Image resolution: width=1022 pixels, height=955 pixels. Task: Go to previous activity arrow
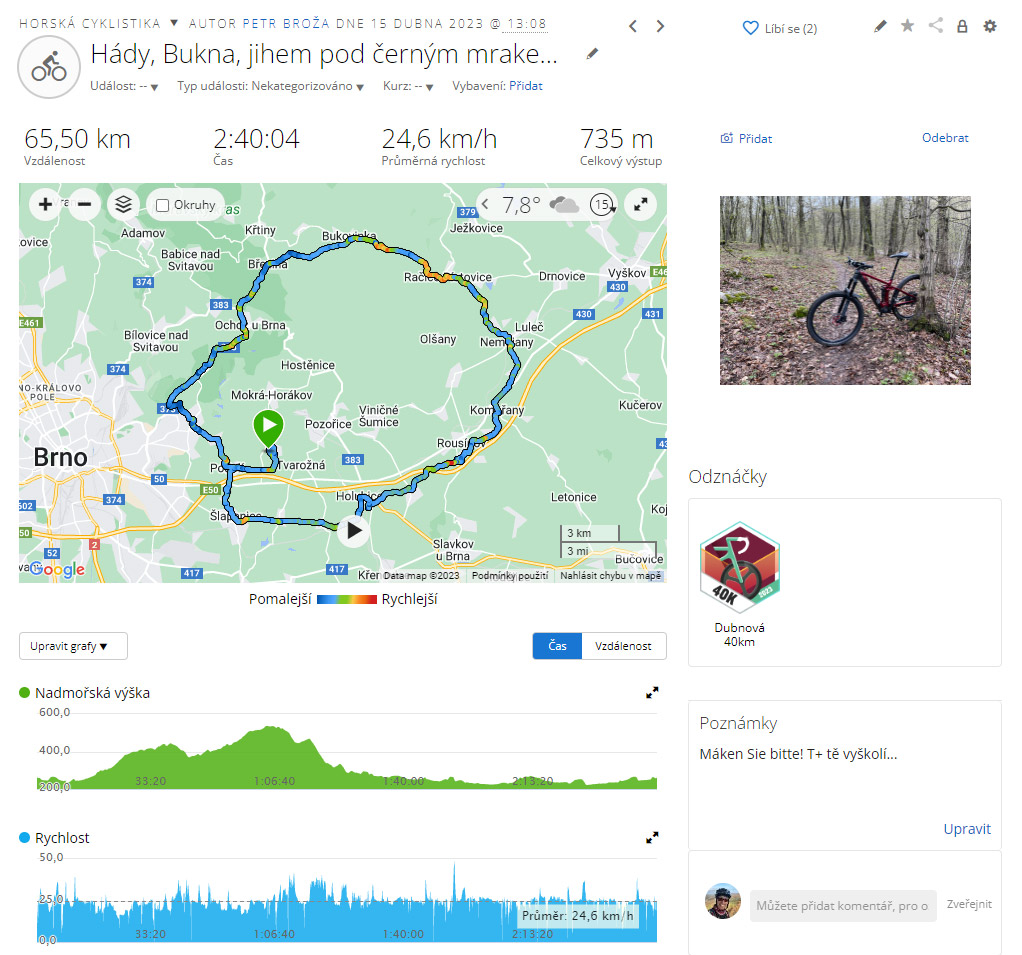632,26
